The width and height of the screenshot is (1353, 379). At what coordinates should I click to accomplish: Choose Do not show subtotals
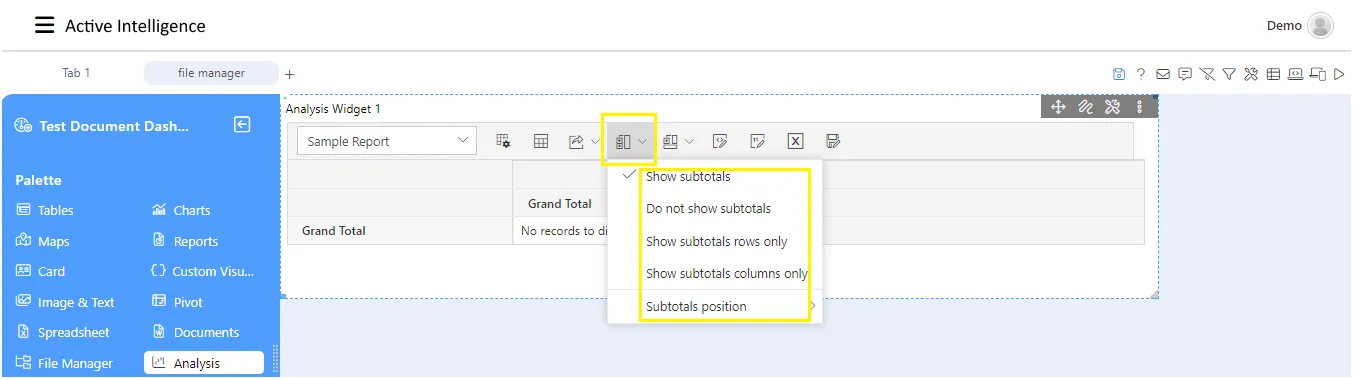coord(714,209)
